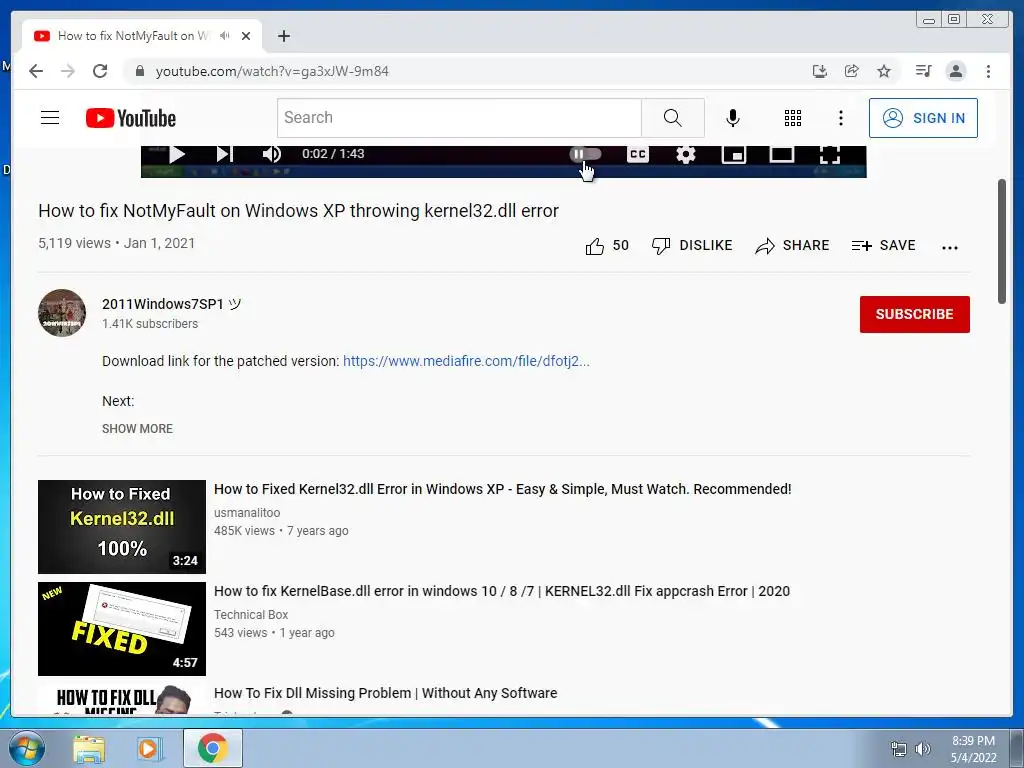Open usmanalitoo channel link
The width and height of the screenshot is (1024, 768).
(x=247, y=513)
